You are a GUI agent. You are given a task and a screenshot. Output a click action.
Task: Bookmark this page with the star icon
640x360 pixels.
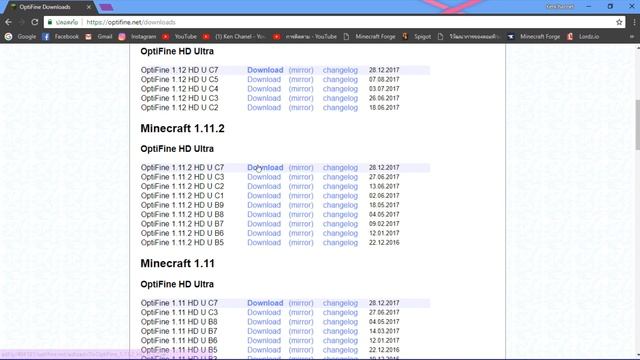pyautogui.click(x=619, y=22)
